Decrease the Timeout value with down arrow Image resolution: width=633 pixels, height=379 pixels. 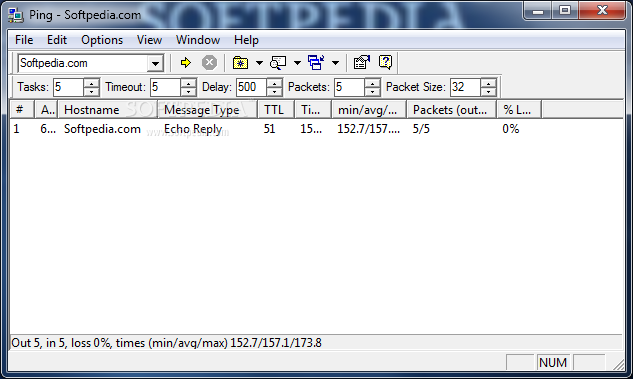[189, 92]
